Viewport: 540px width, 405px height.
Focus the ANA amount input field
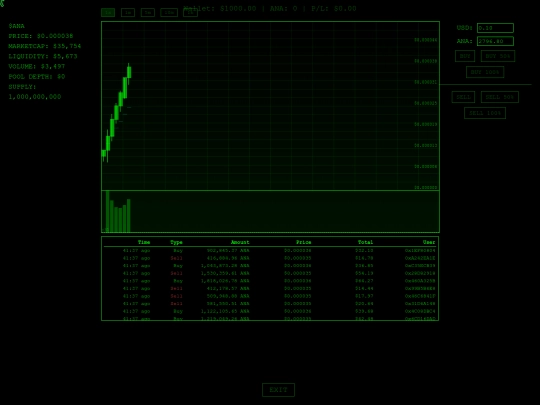(495, 41)
